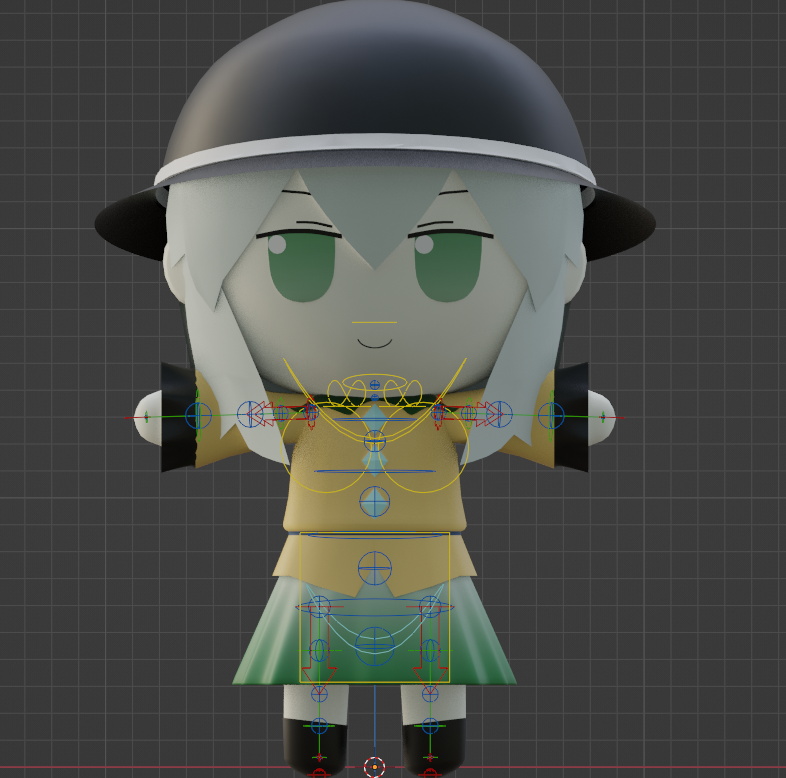Select the screen-right knee control widget
Viewport: 786px width, 778px height.
430,651
